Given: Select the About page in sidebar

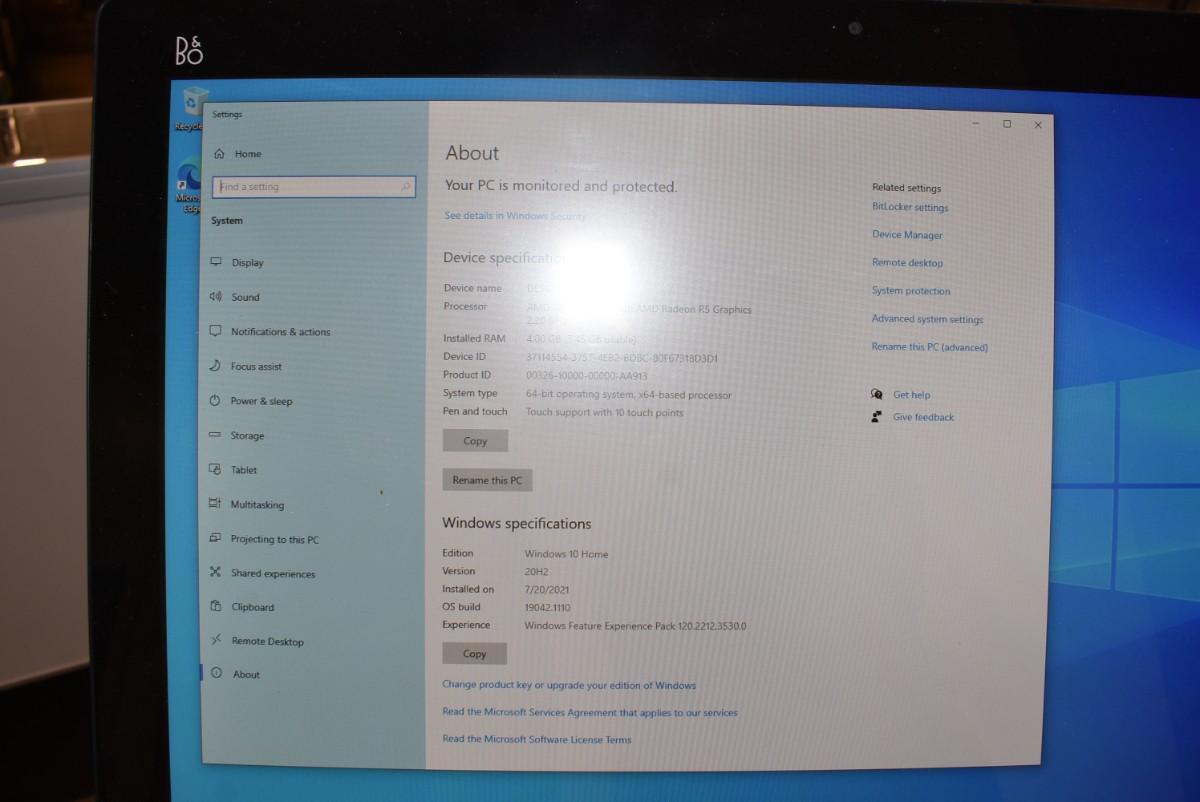Looking at the screenshot, I should click(x=246, y=675).
